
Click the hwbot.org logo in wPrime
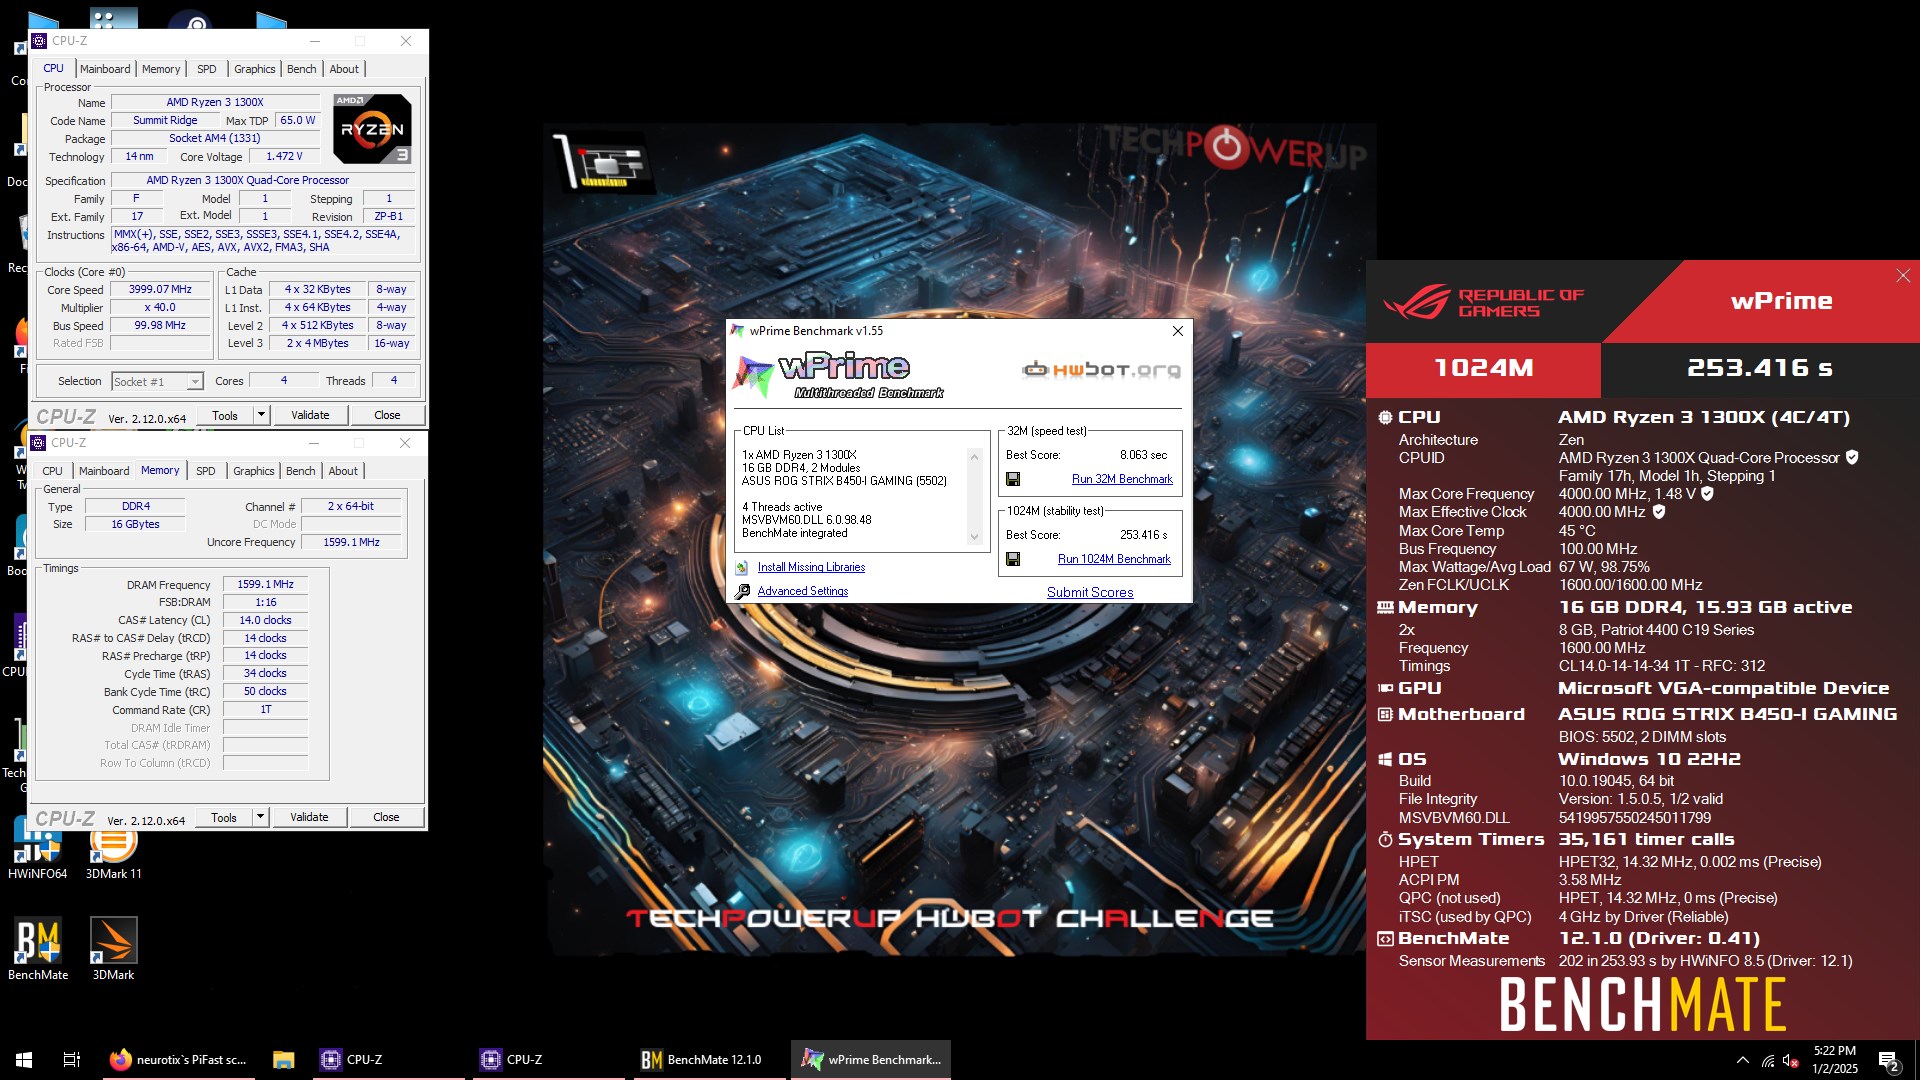point(1101,370)
